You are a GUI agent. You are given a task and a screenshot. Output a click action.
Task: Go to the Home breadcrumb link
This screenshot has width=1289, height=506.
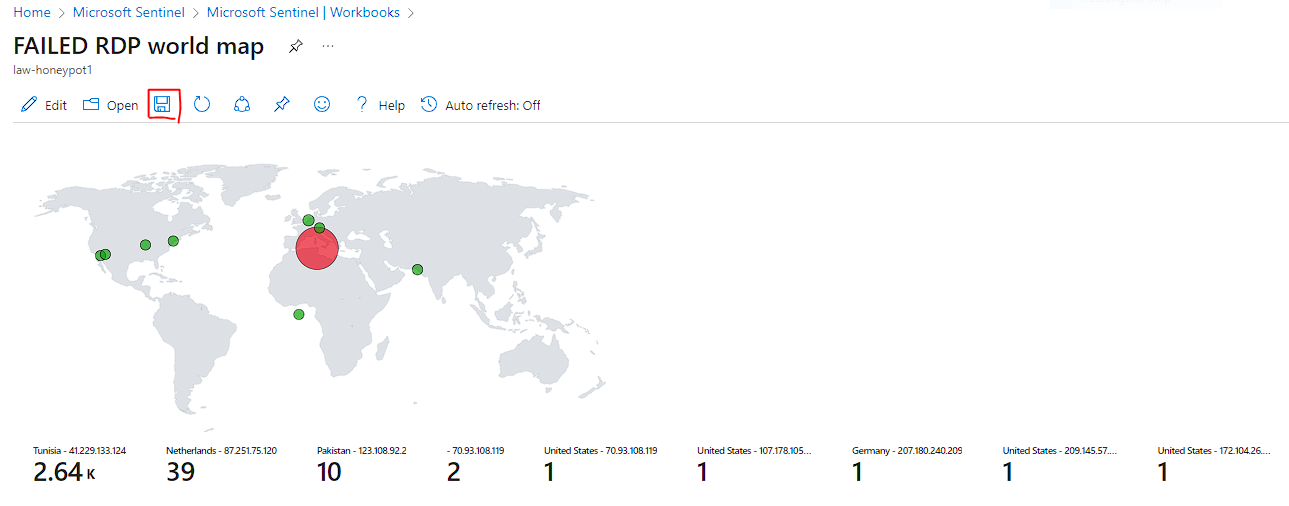pyautogui.click(x=32, y=13)
